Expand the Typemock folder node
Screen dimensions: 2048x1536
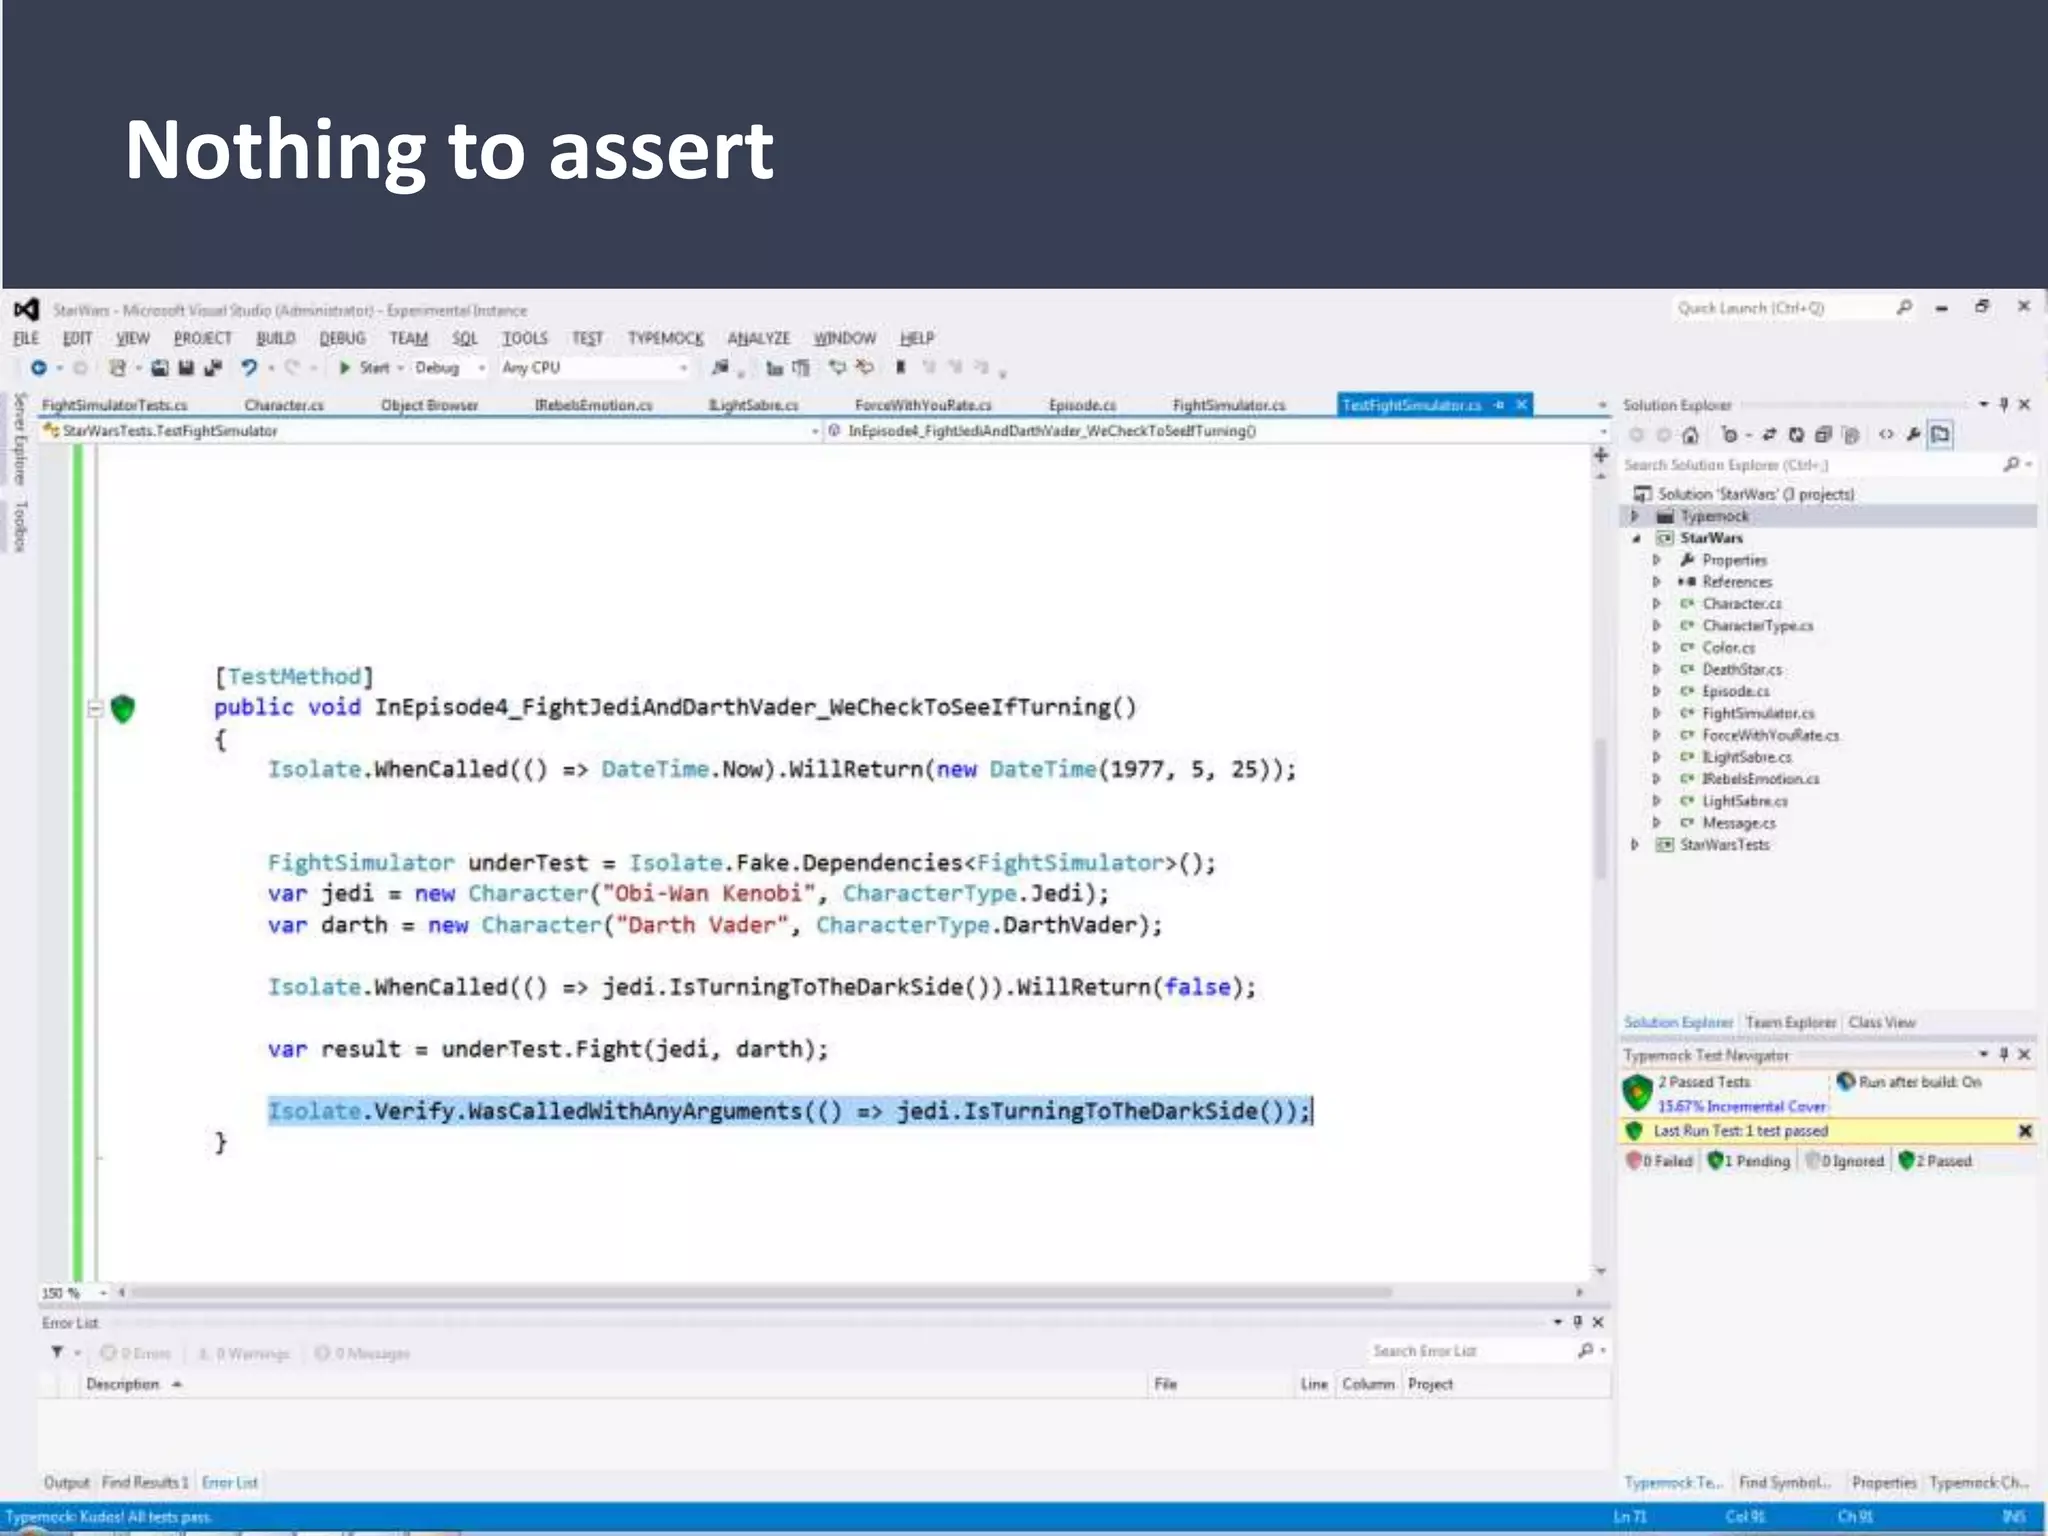coord(1635,517)
